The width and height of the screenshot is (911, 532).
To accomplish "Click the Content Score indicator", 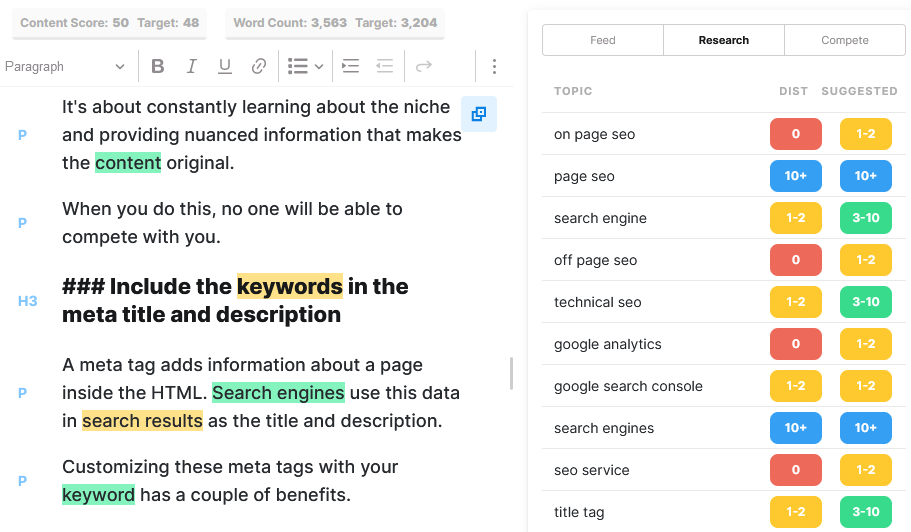I will [109, 23].
